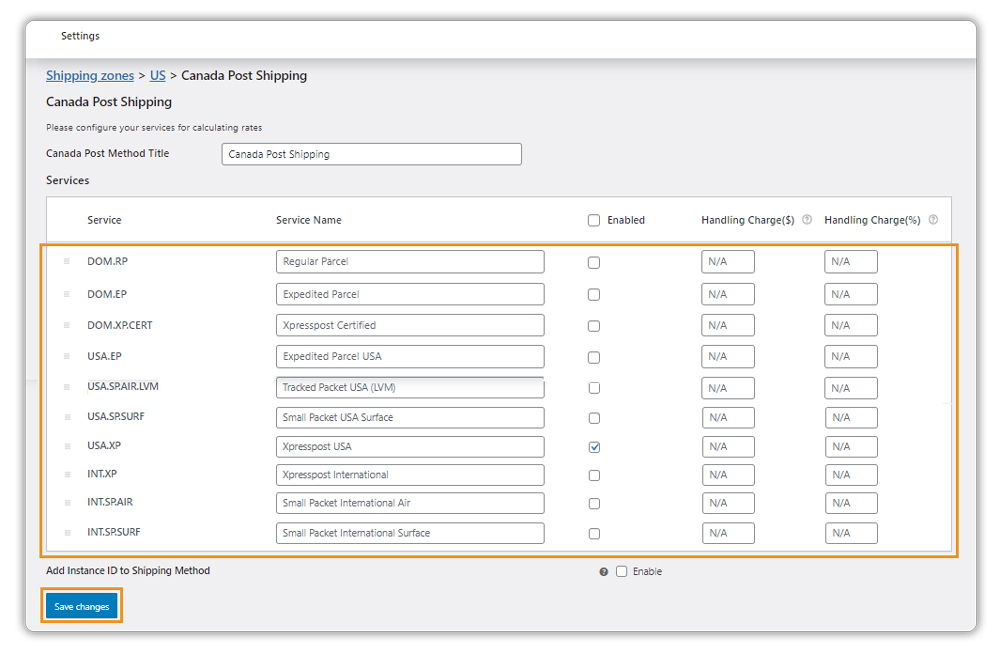Click the Canada Post Method Title field

pos(372,154)
